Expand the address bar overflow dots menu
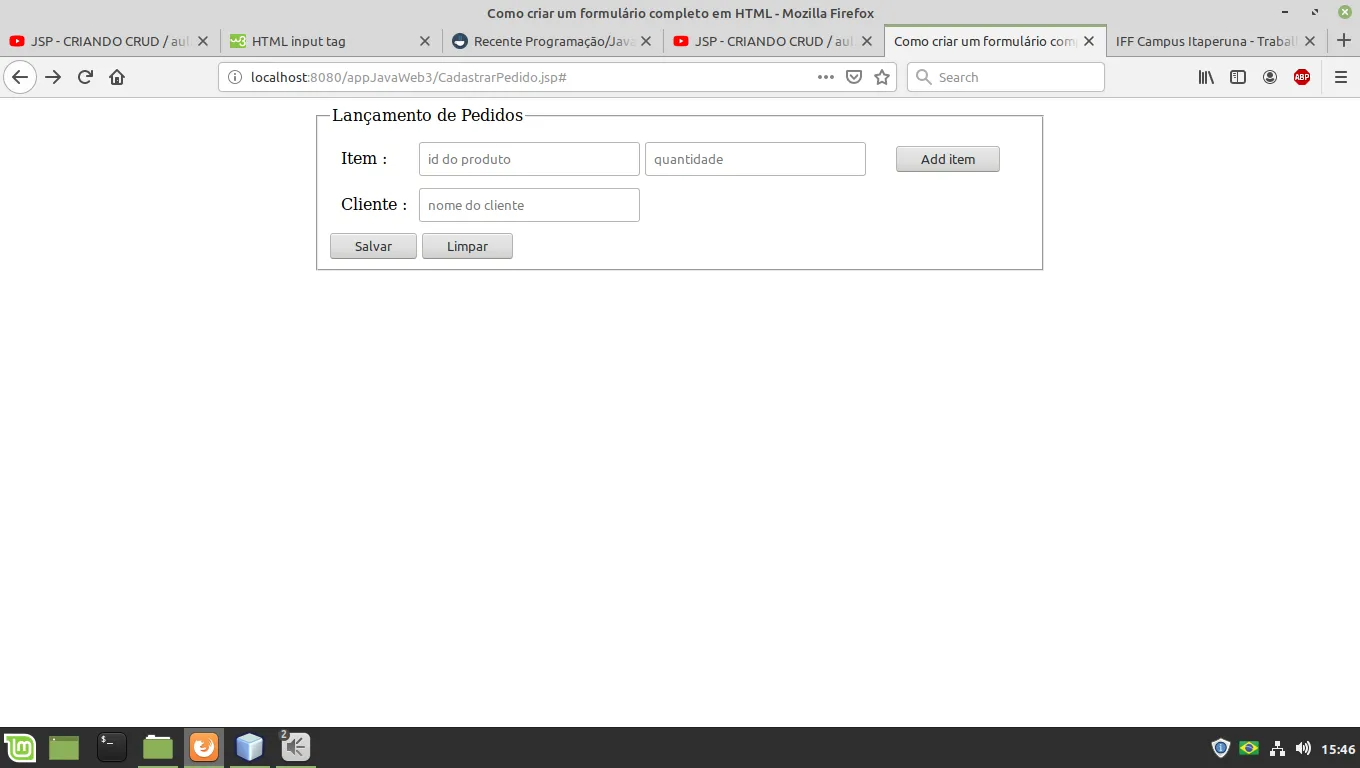1360x768 pixels. [825, 77]
